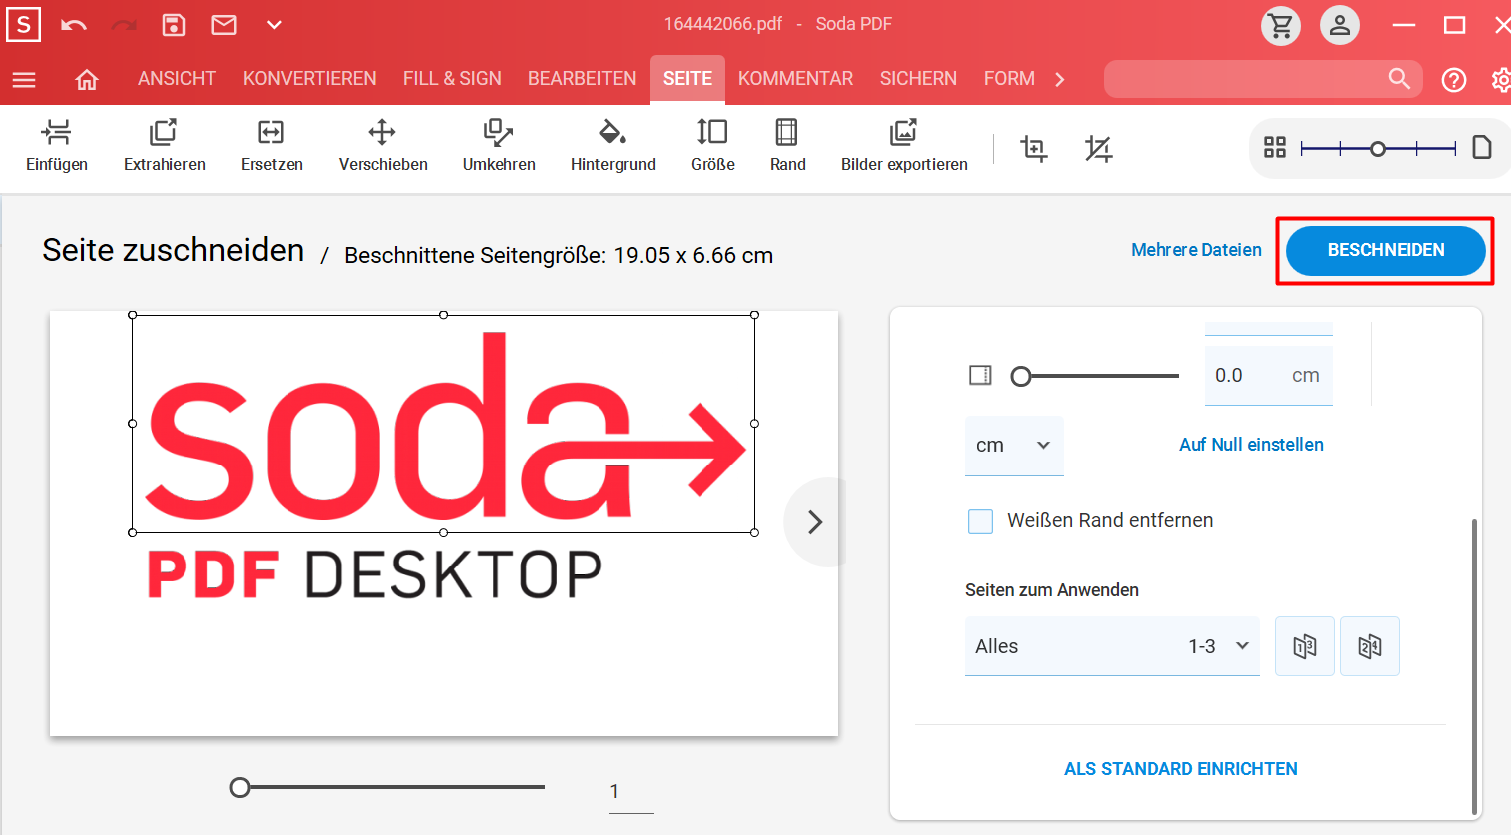Switch to the ANSICHT tab
Image resolution: width=1511 pixels, height=835 pixels.
(x=177, y=78)
